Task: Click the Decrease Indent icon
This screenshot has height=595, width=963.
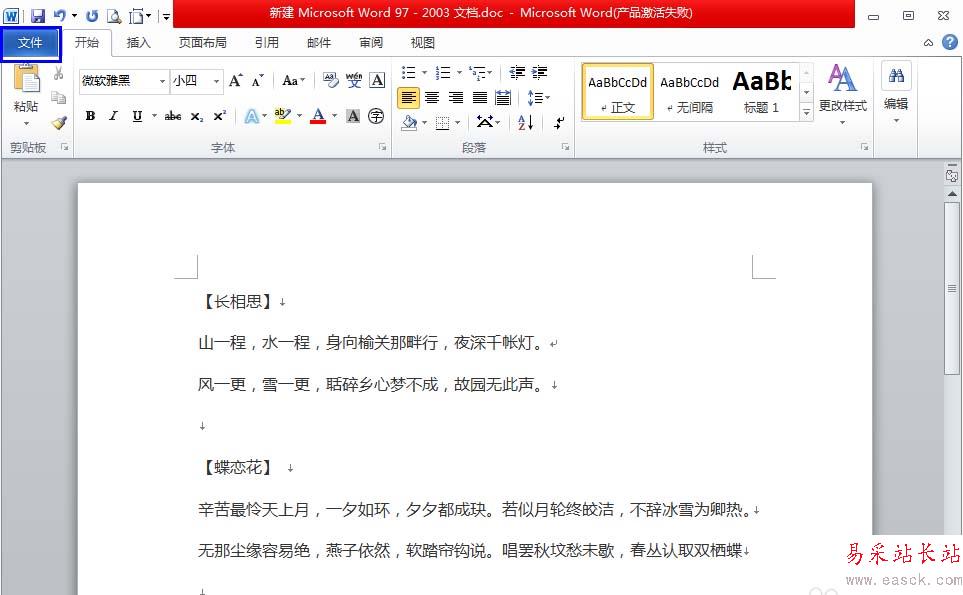Action: click(517, 72)
